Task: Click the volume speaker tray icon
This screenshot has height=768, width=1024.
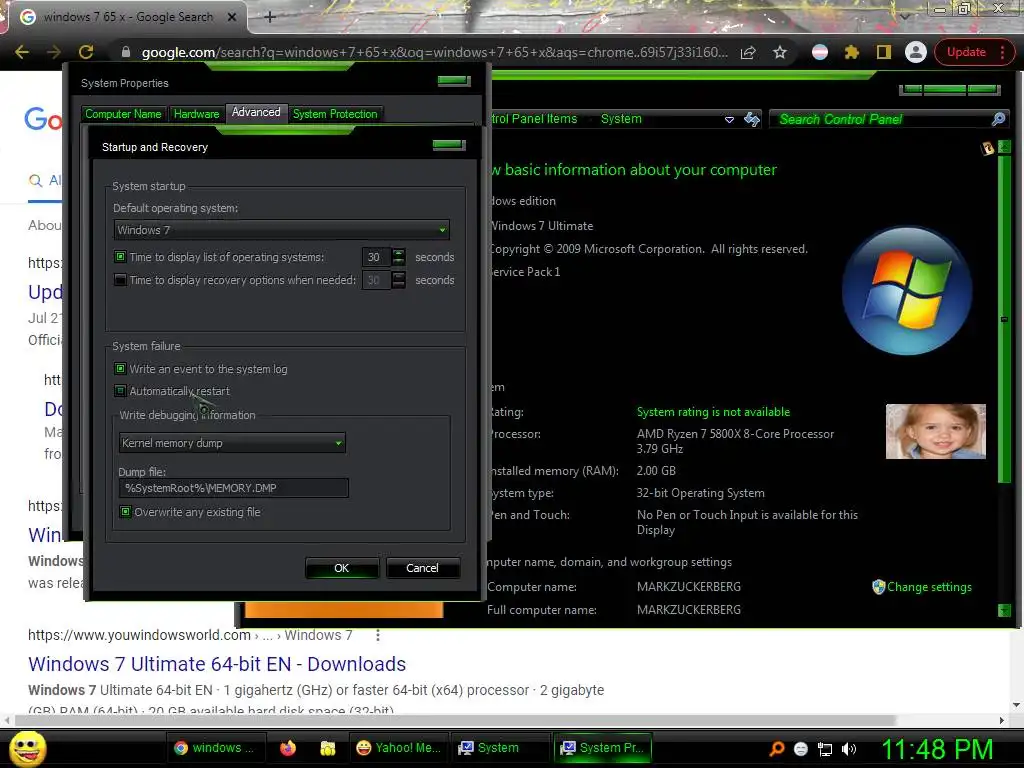Action: (x=850, y=749)
